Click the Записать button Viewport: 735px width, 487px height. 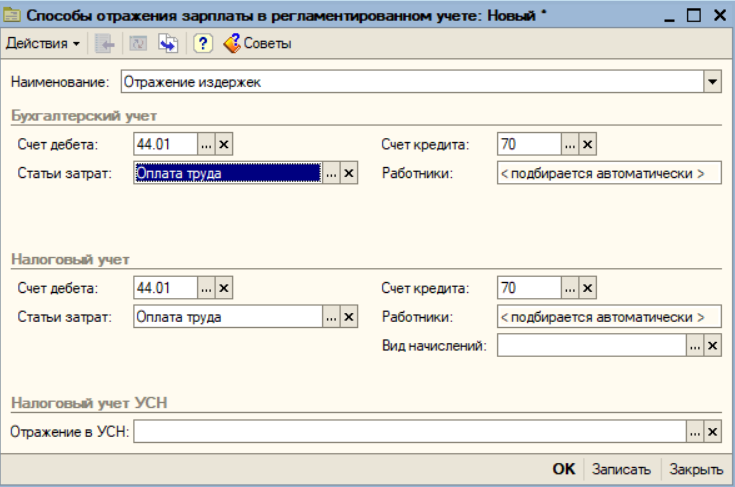[x=621, y=469]
